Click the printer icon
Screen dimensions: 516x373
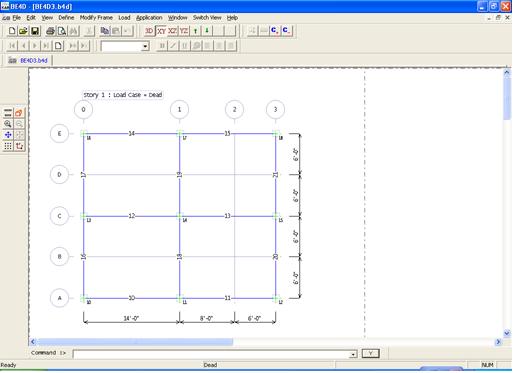point(50,31)
